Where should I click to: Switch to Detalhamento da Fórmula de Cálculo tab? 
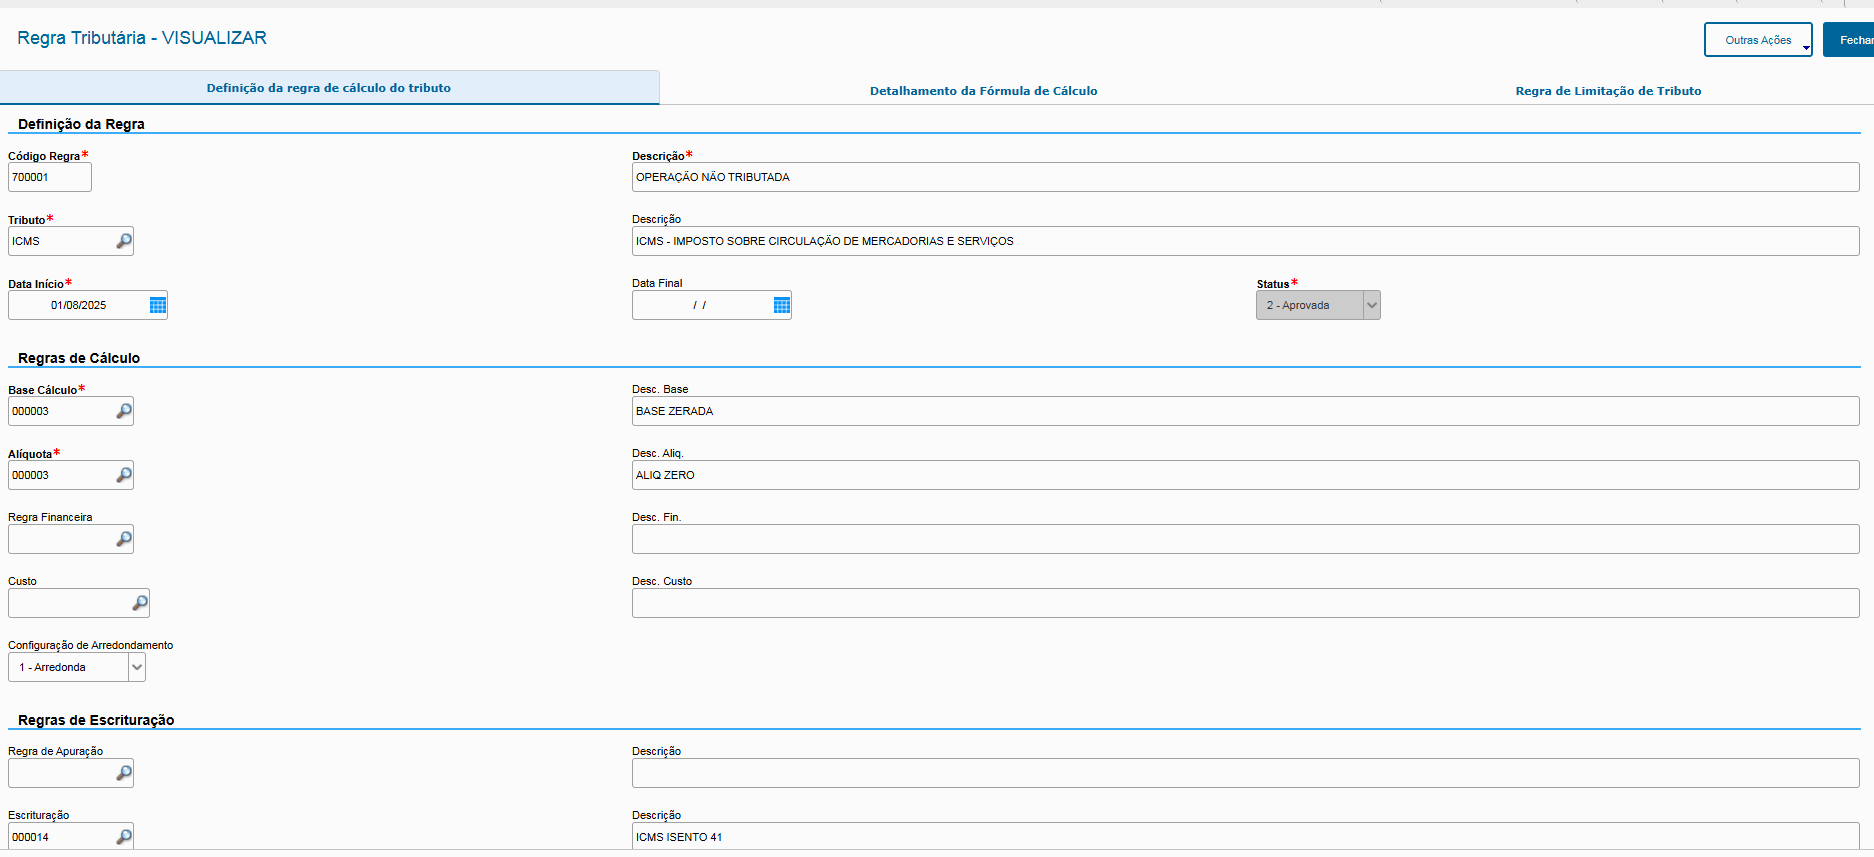983,91
